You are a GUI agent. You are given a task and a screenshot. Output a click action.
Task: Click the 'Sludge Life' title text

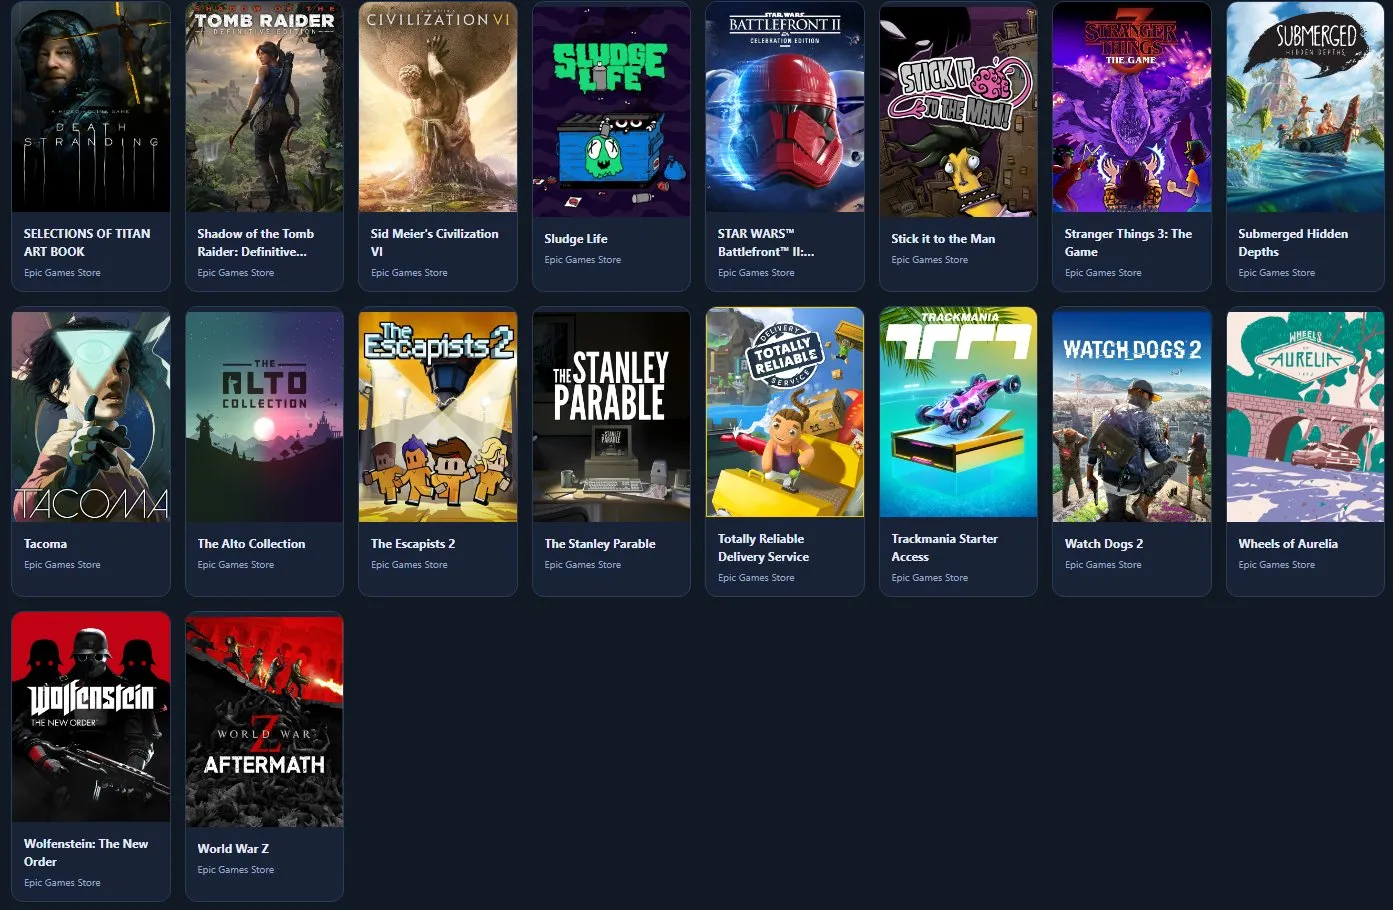click(576, 239)
